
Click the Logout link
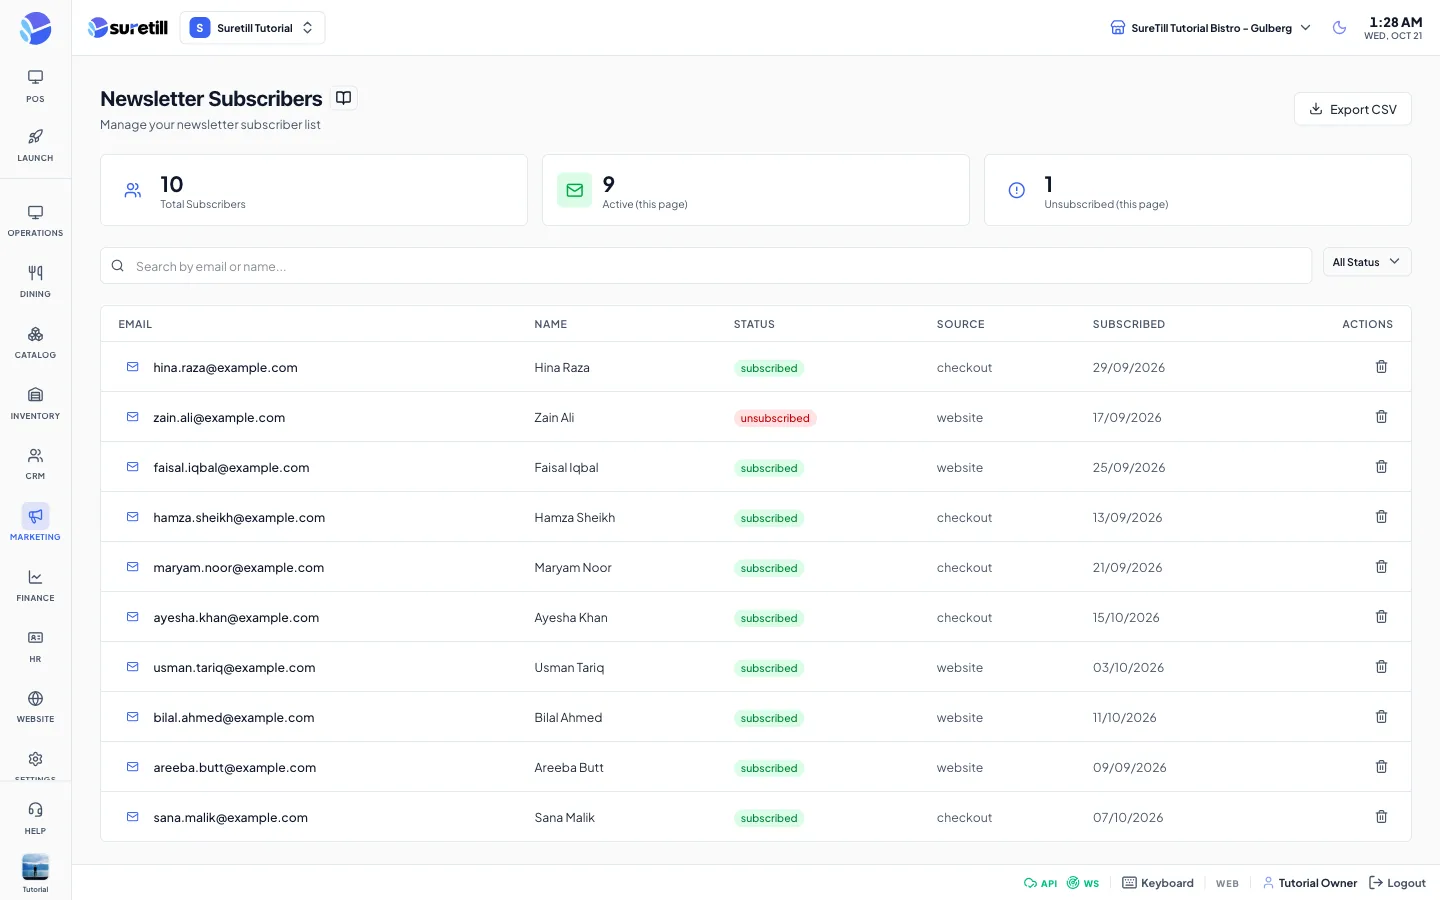click(1397, 883)
